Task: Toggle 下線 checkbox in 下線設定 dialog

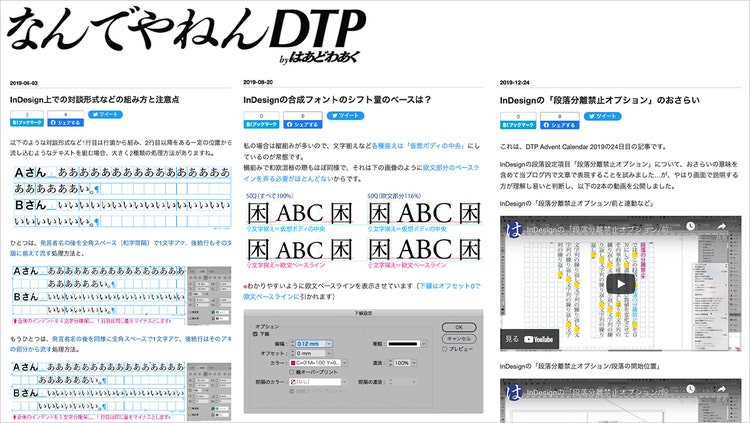Action: point(255,334)
